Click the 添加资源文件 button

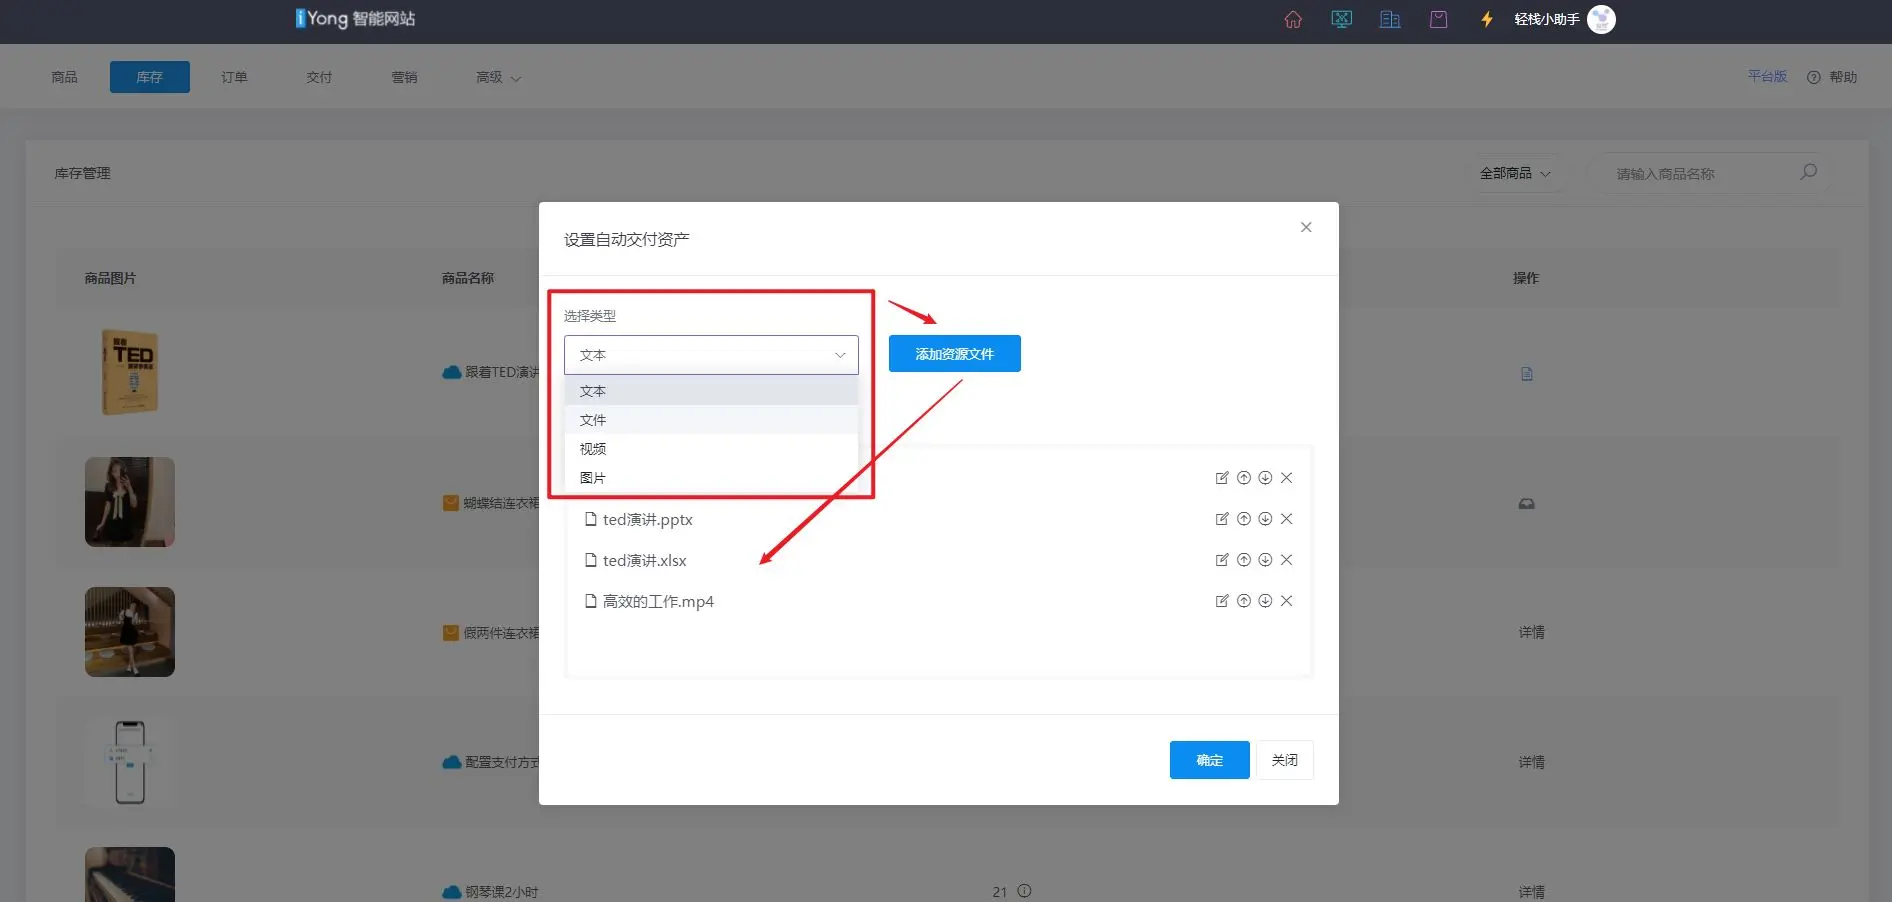pyautogui.click(x=954, y=354)
